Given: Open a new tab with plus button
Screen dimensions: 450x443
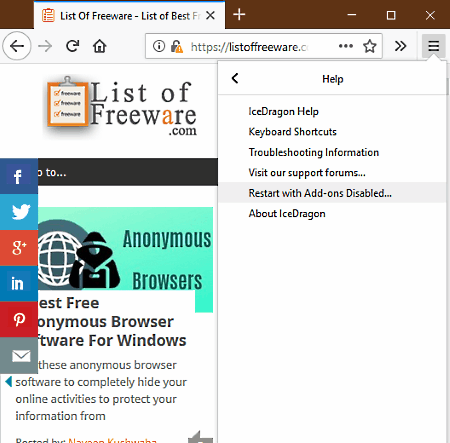Looking at the screenshot, I should coord(239,15).
